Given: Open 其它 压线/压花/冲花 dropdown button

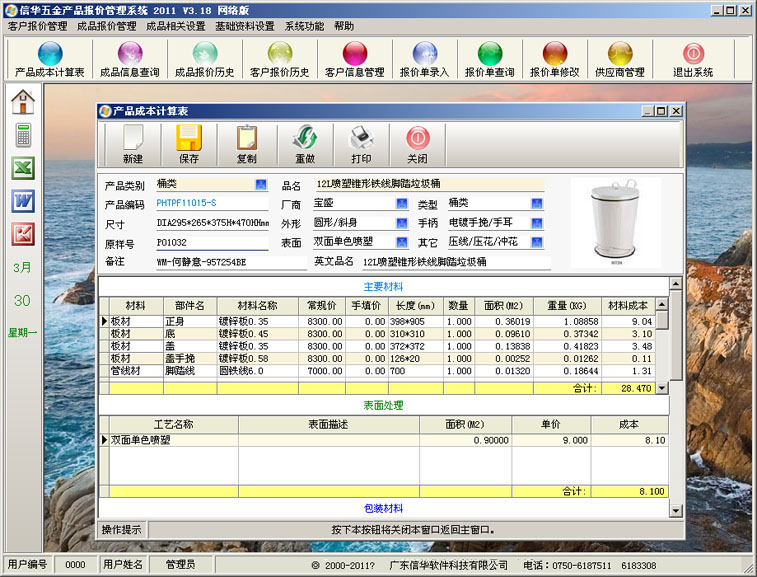Looking at the screenshot, I should 537,242.
